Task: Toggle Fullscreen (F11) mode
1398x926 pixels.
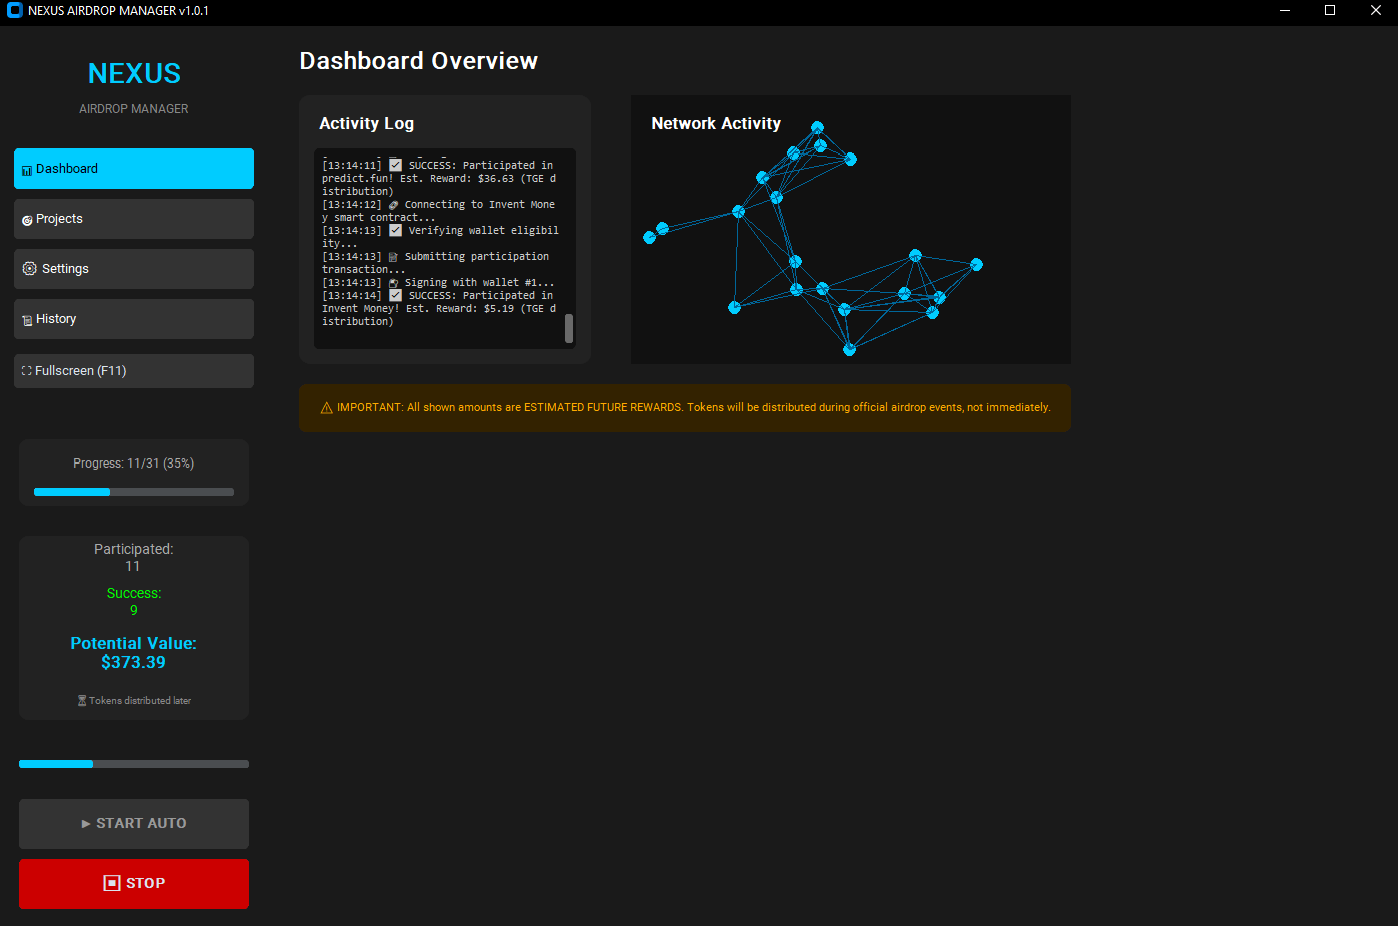Action: [134, 371]
